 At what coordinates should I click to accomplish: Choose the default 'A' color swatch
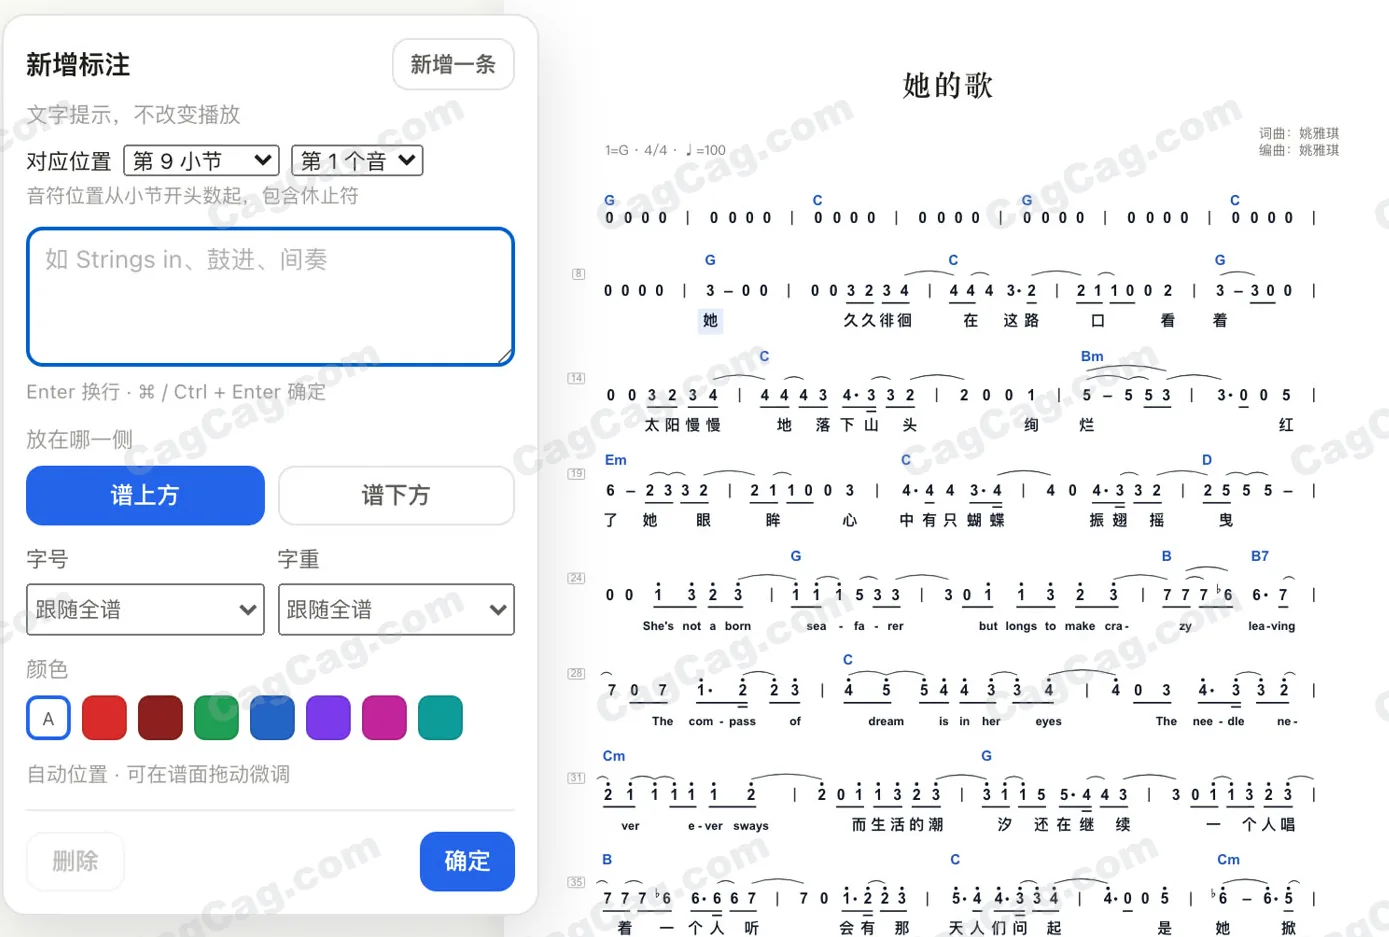coord(48,718)
